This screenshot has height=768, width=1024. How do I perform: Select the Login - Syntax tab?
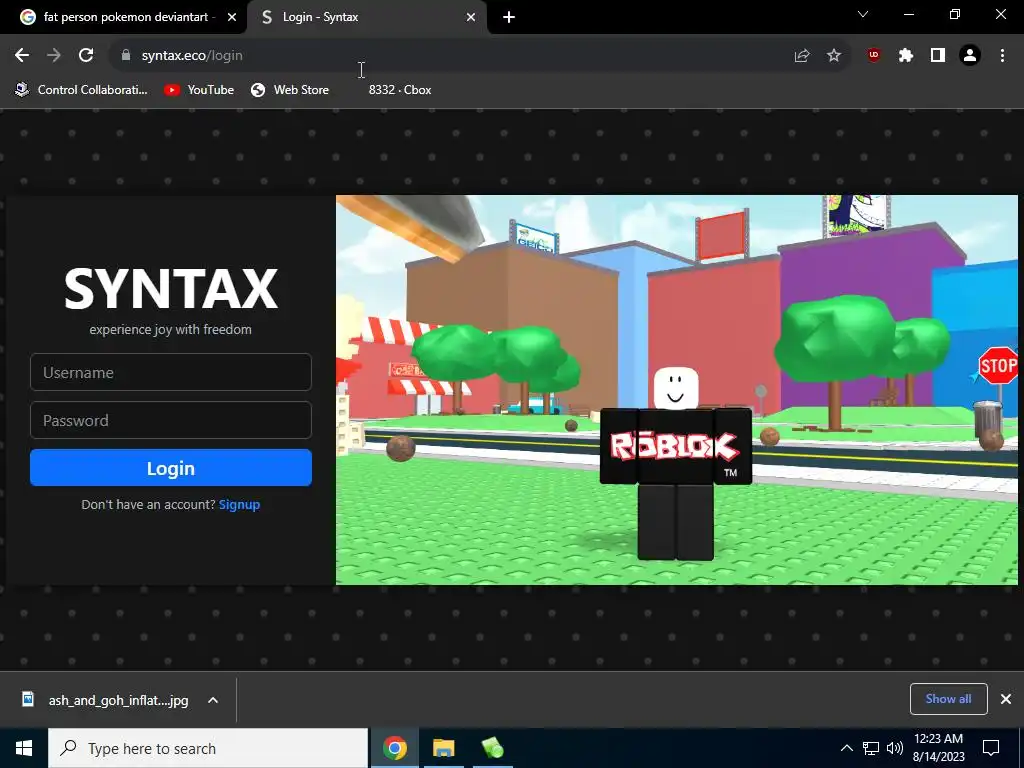[x=367, y=17]
